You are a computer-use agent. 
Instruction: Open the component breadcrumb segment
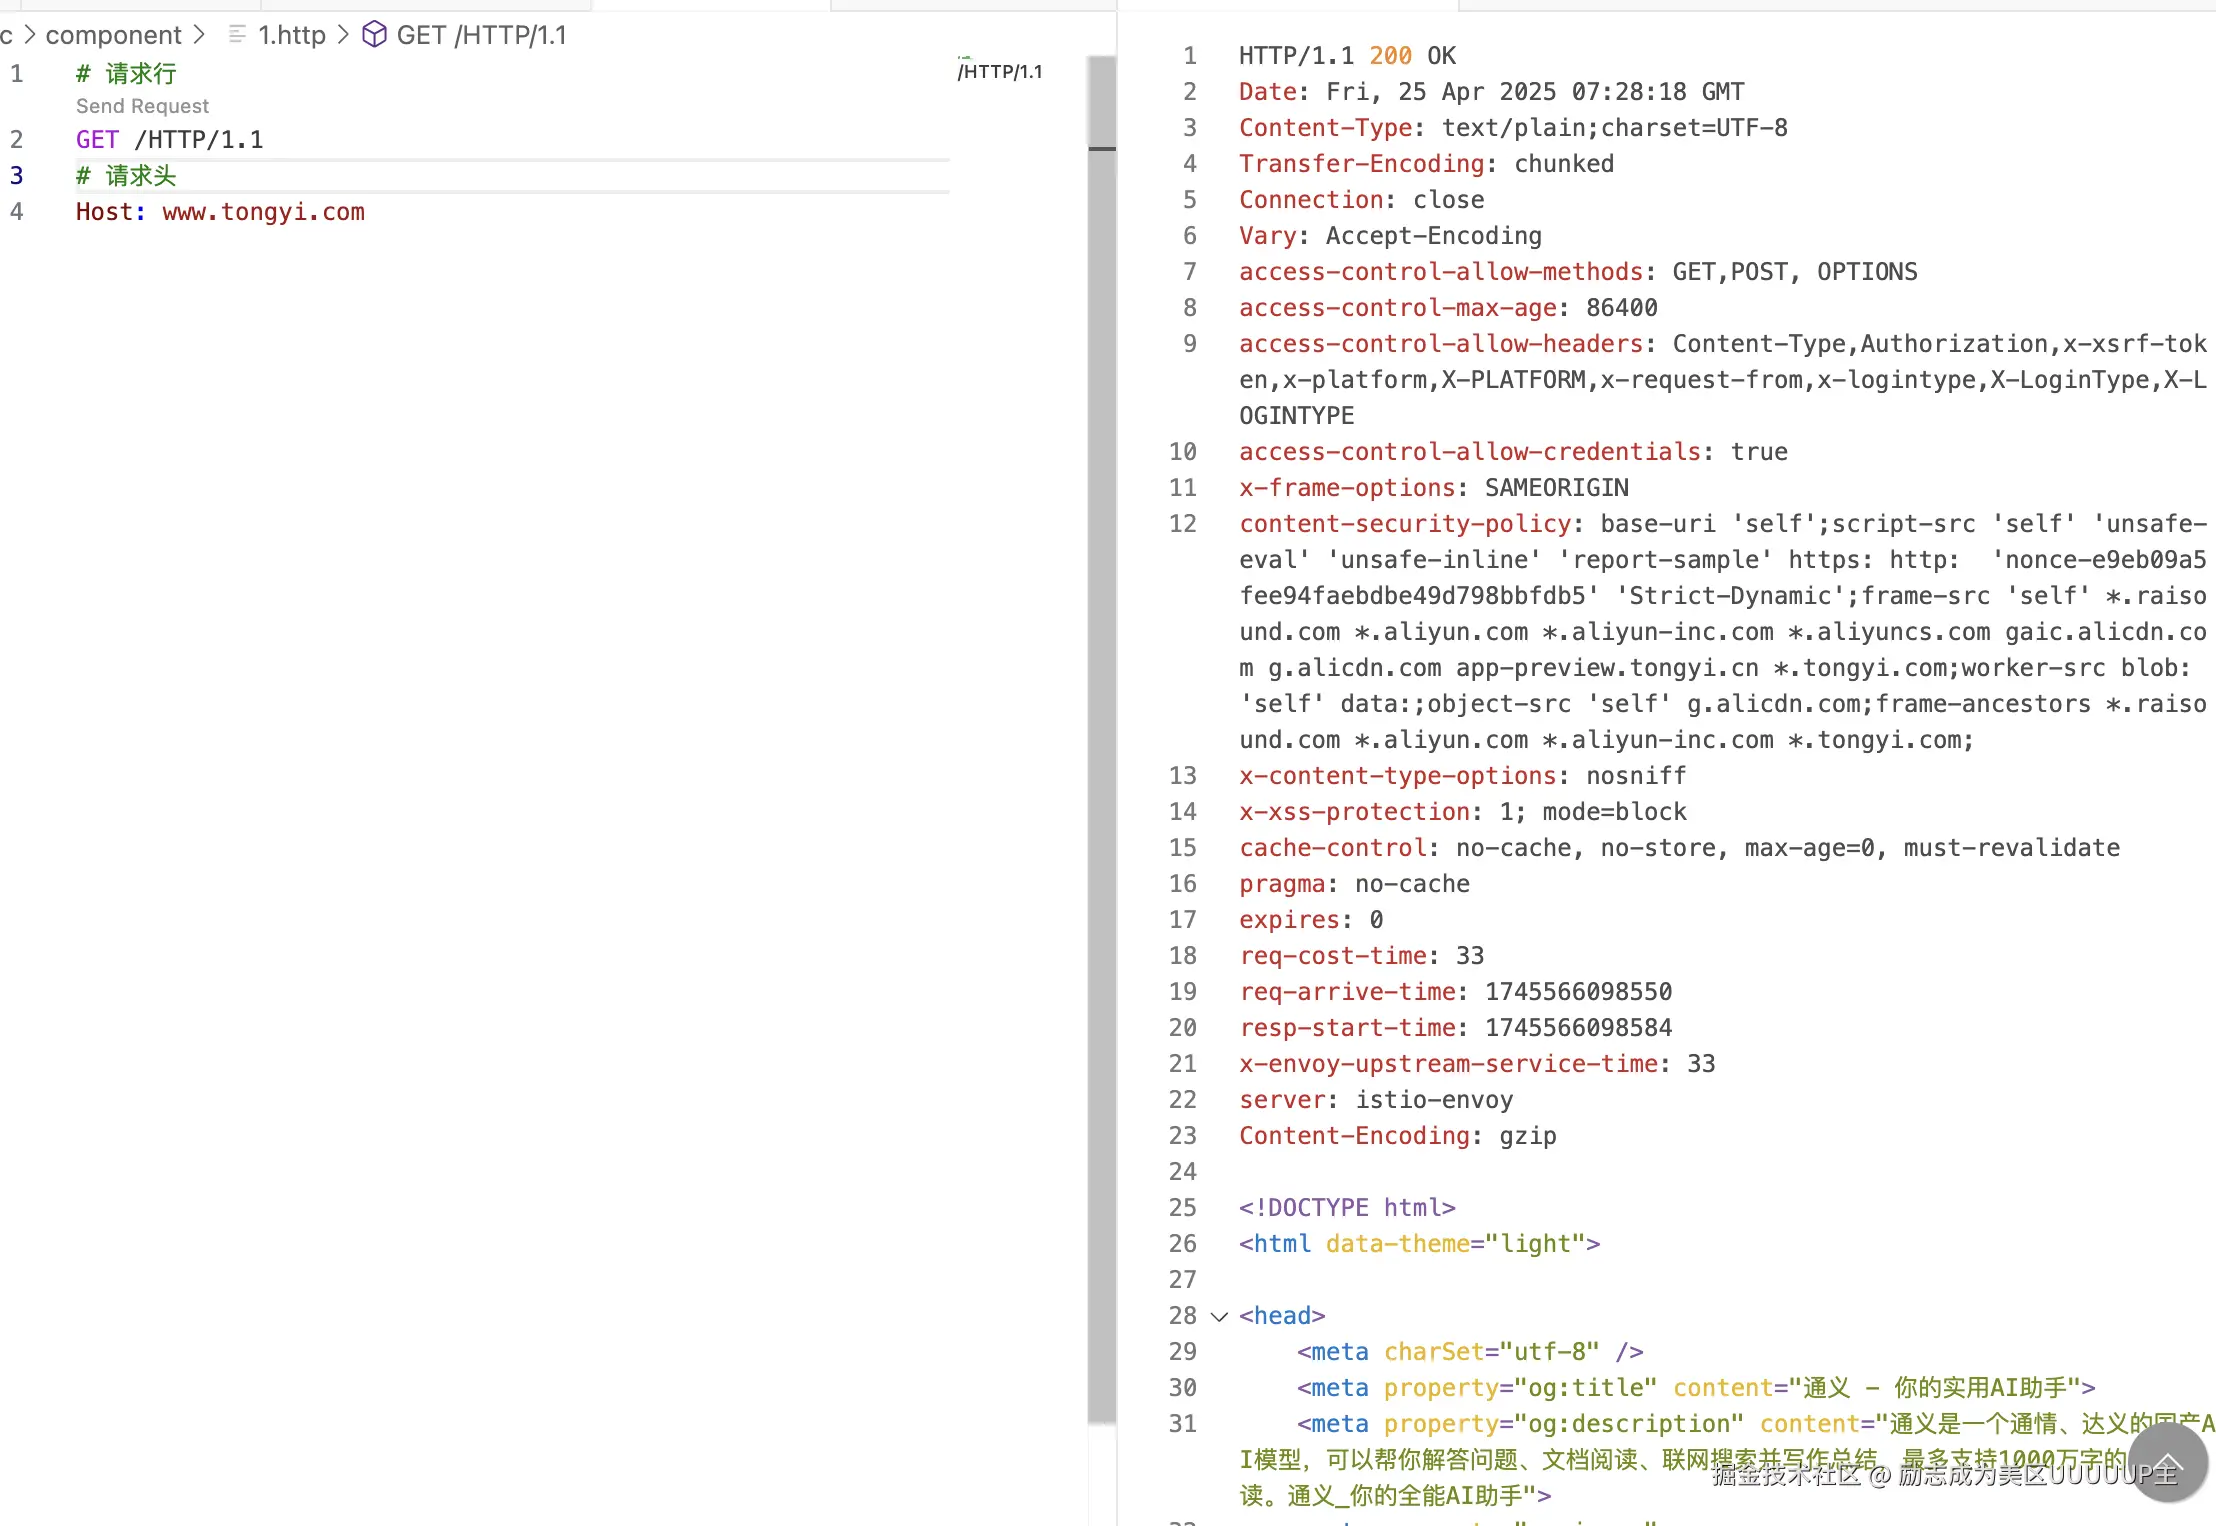click(113, 35)
